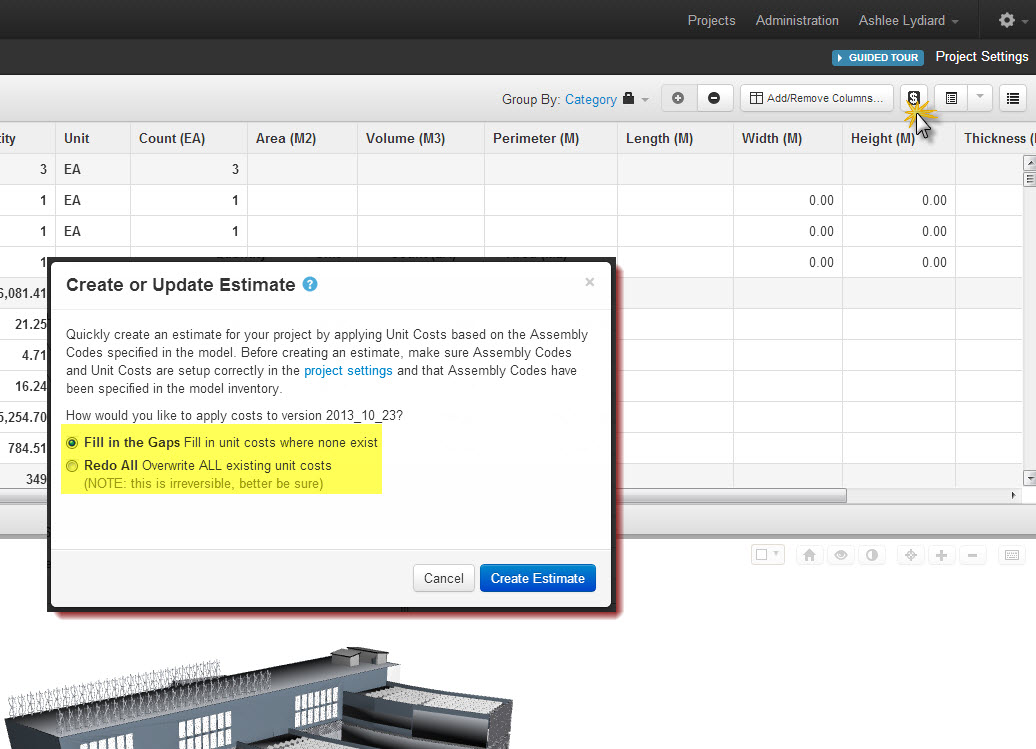Click the report view icon
1036x749 pixels.
click(x=951, y=98)
